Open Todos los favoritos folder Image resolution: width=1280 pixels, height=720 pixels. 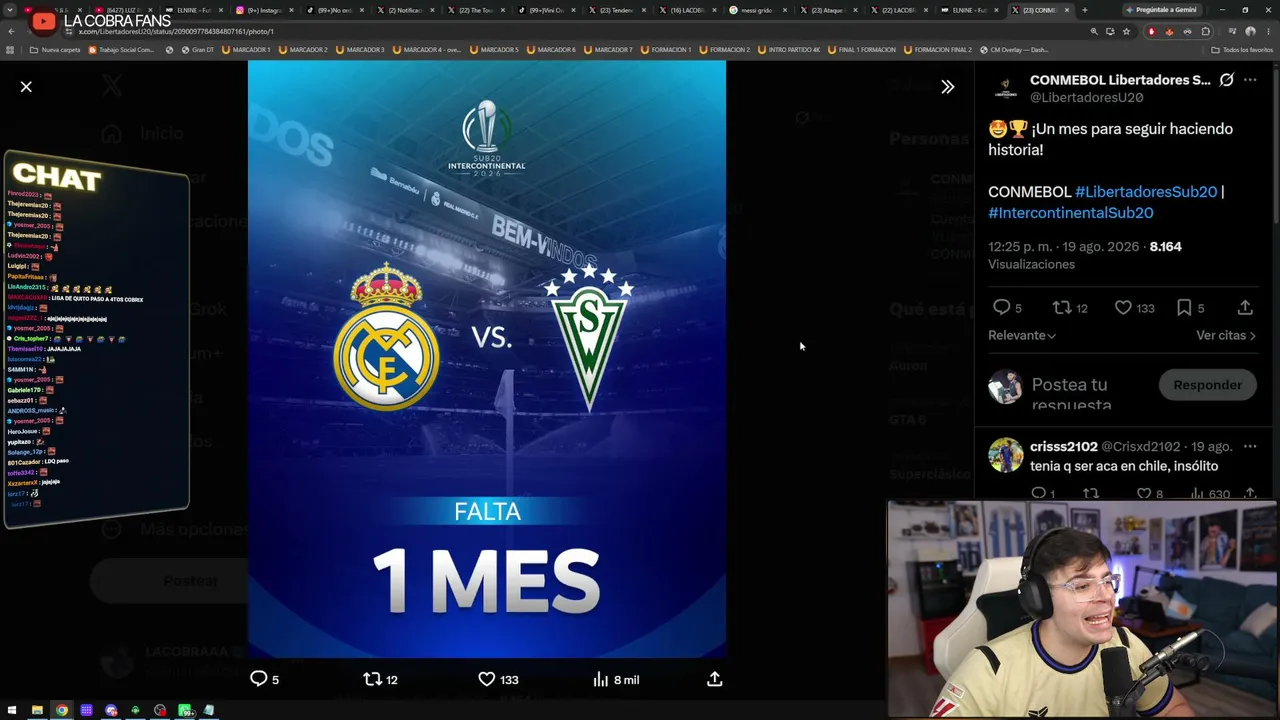click(x=1242, y=50)
